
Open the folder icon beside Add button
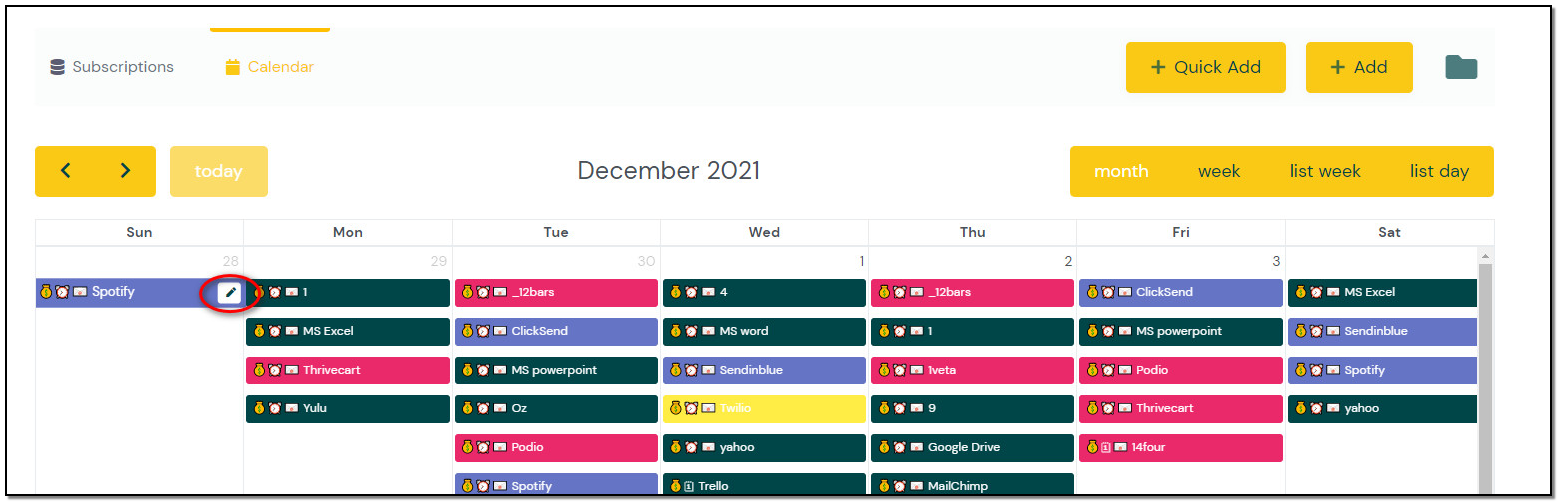tap(1461, 67)
